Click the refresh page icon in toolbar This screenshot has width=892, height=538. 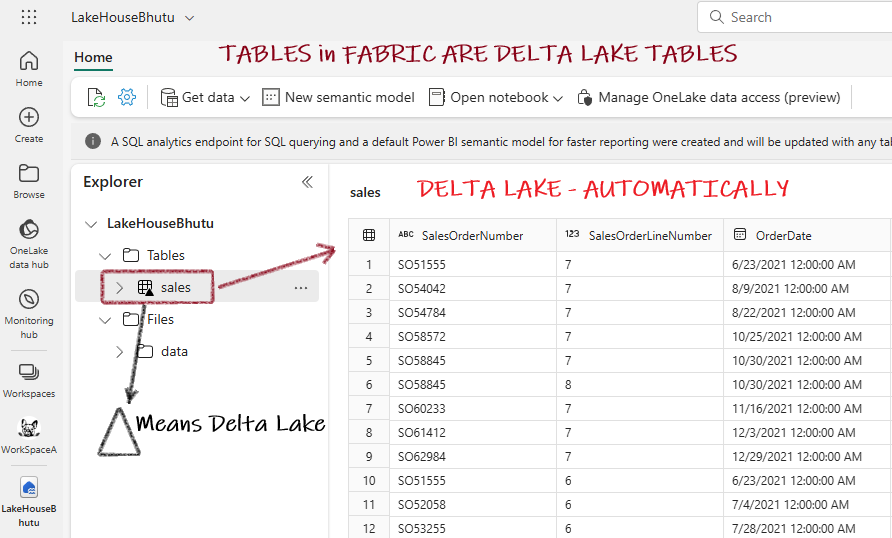click(x=96, y=97)
